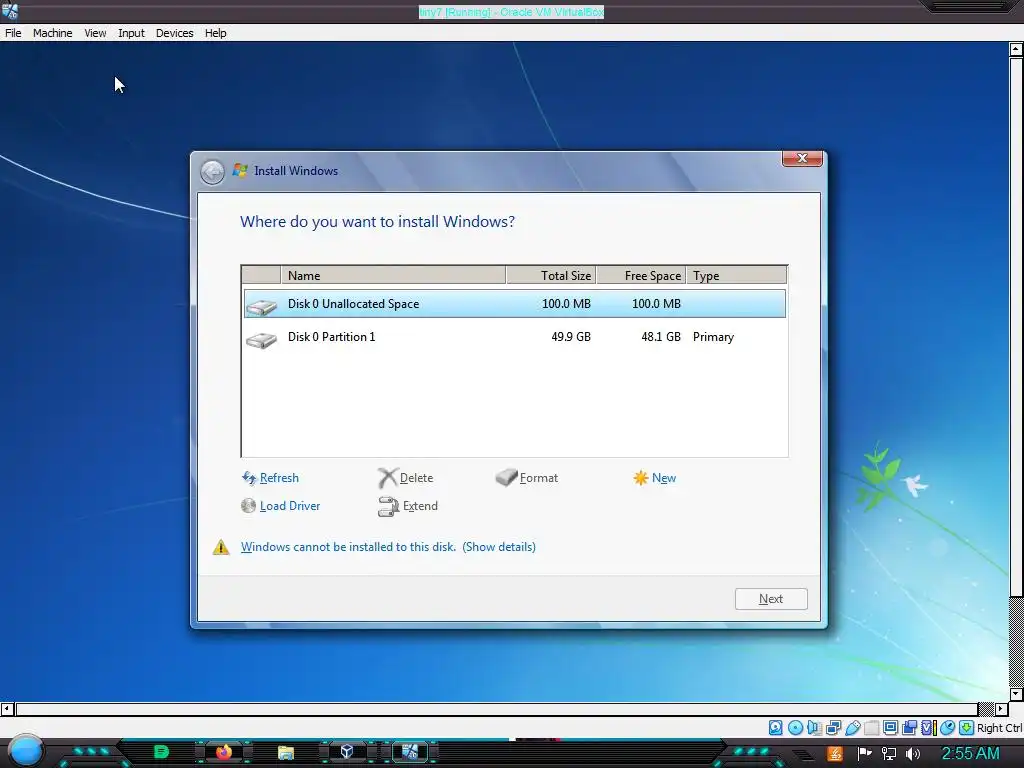This screenshot has width=1024, height=768.
Task: Open the Input menu
Action: coord(131,33)
